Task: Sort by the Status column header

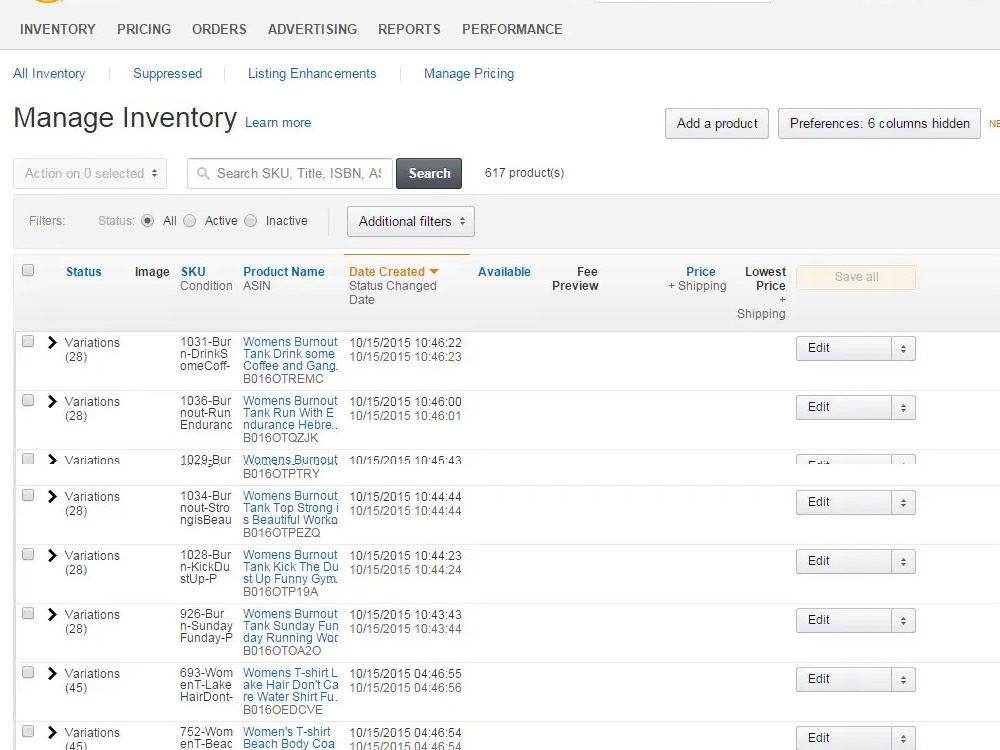Action: point(84,272)
